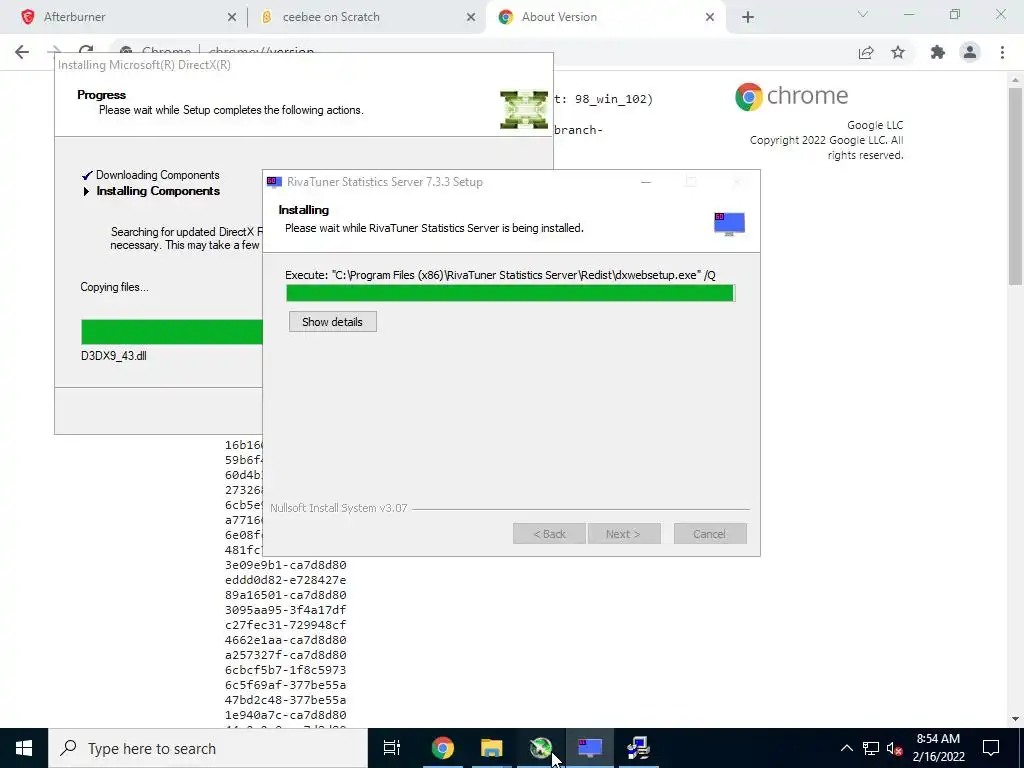Click variation 4662e1aa-ca7d8d80
This screenshot has width=1024, height=768.
(285, 640)
